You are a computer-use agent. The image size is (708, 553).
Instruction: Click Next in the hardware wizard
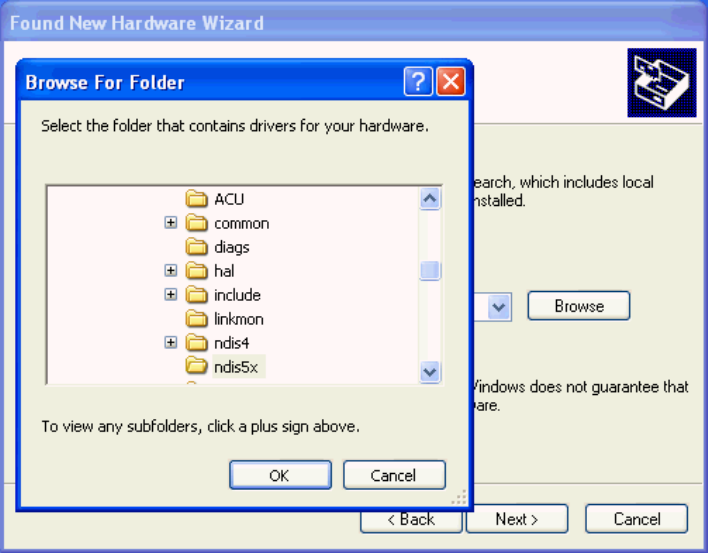point(517,519)
